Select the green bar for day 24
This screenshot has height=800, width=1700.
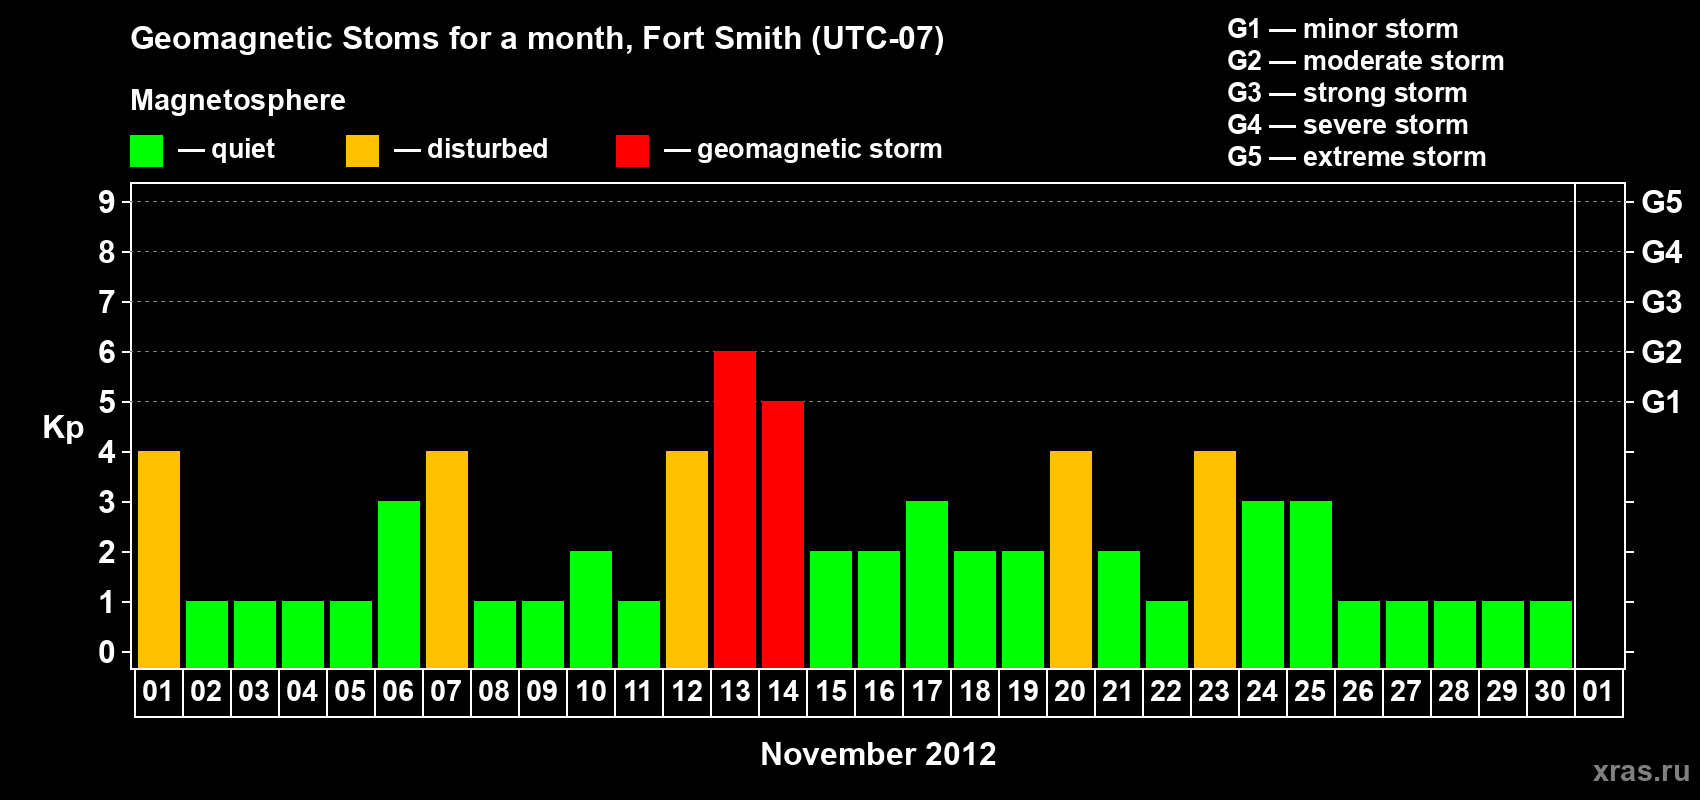pyautogui.click(x=1263, y=584)
